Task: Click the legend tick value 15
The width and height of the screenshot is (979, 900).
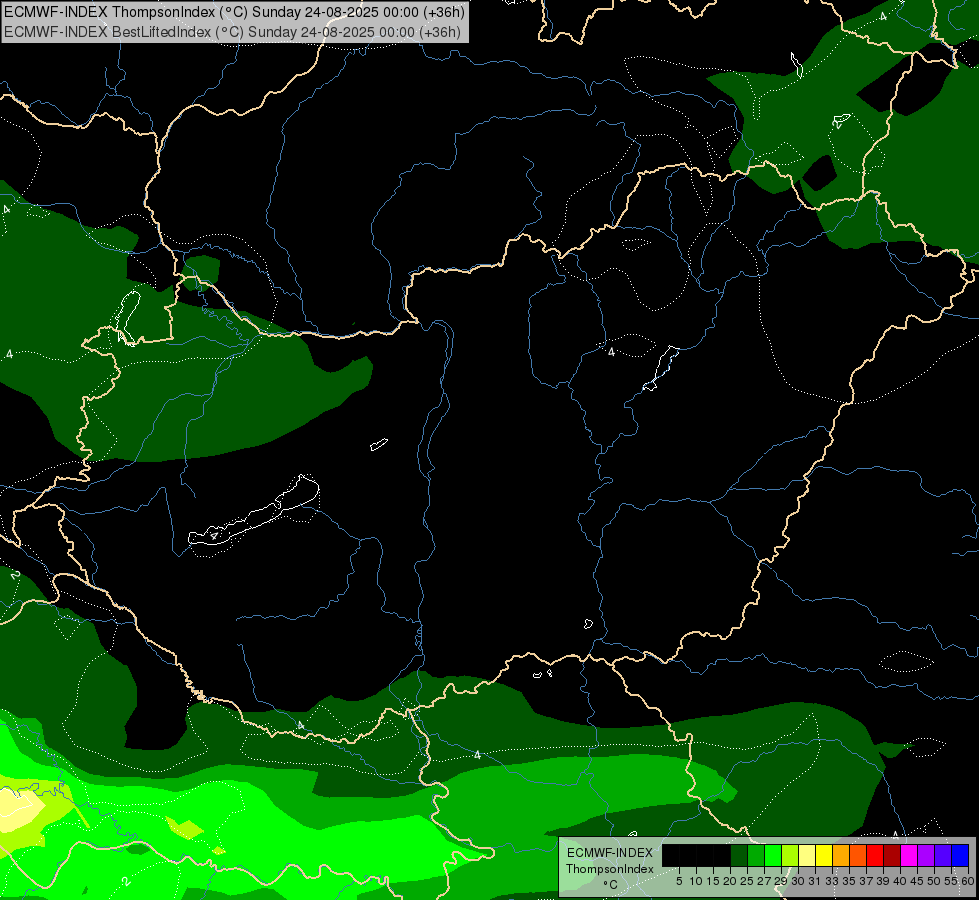Action: 713,881
